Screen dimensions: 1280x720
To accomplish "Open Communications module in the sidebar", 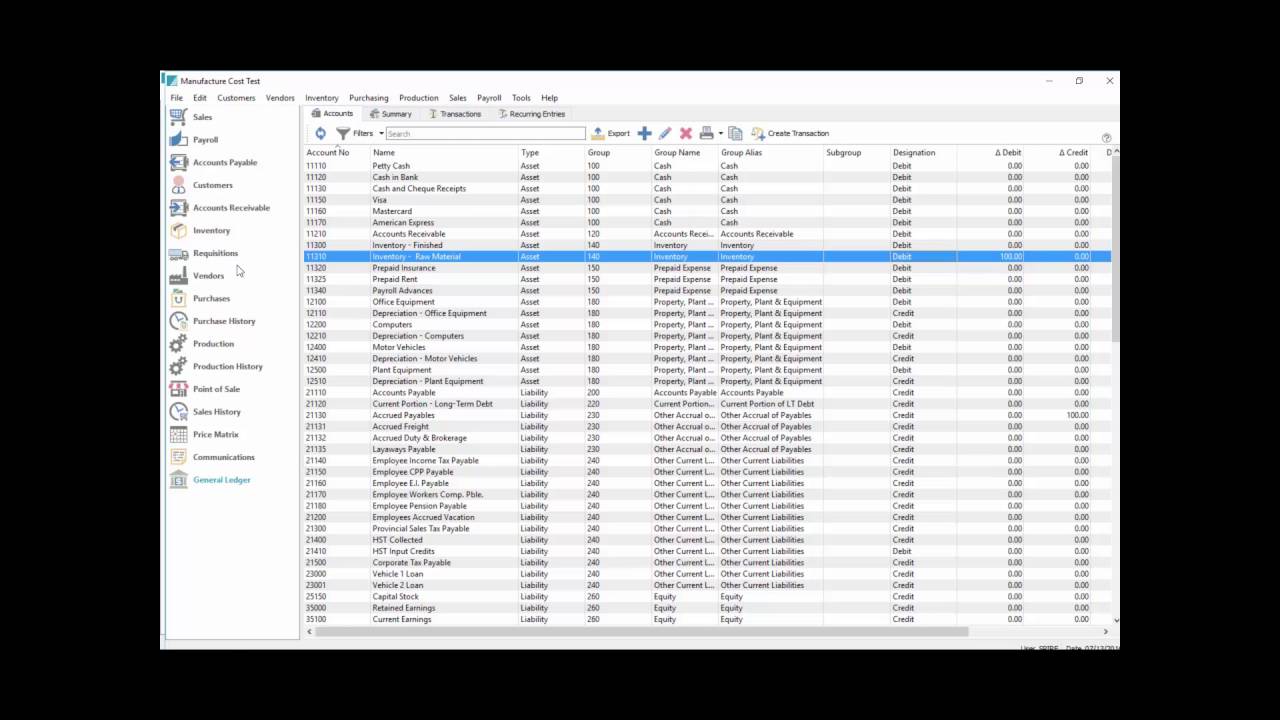I will [224, 457].
